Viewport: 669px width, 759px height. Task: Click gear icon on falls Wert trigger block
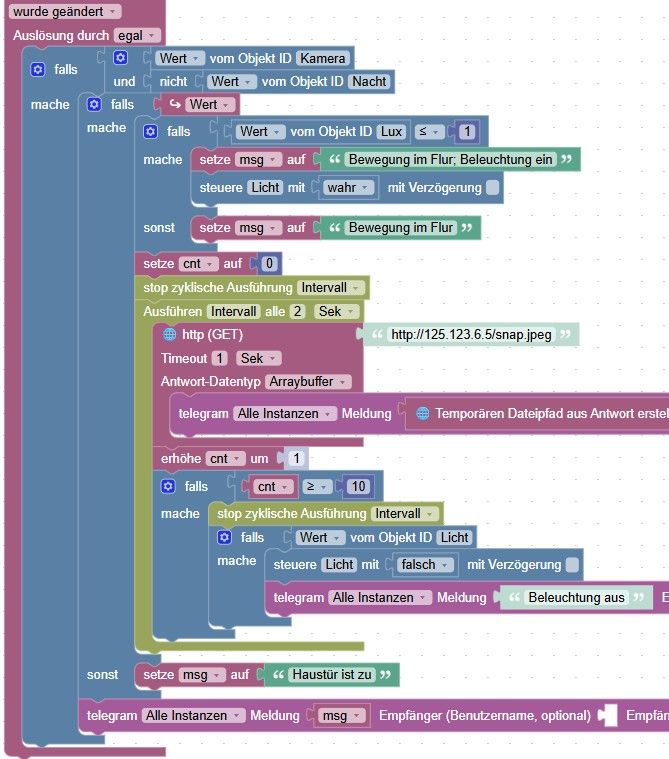click(x=94, y=104)
